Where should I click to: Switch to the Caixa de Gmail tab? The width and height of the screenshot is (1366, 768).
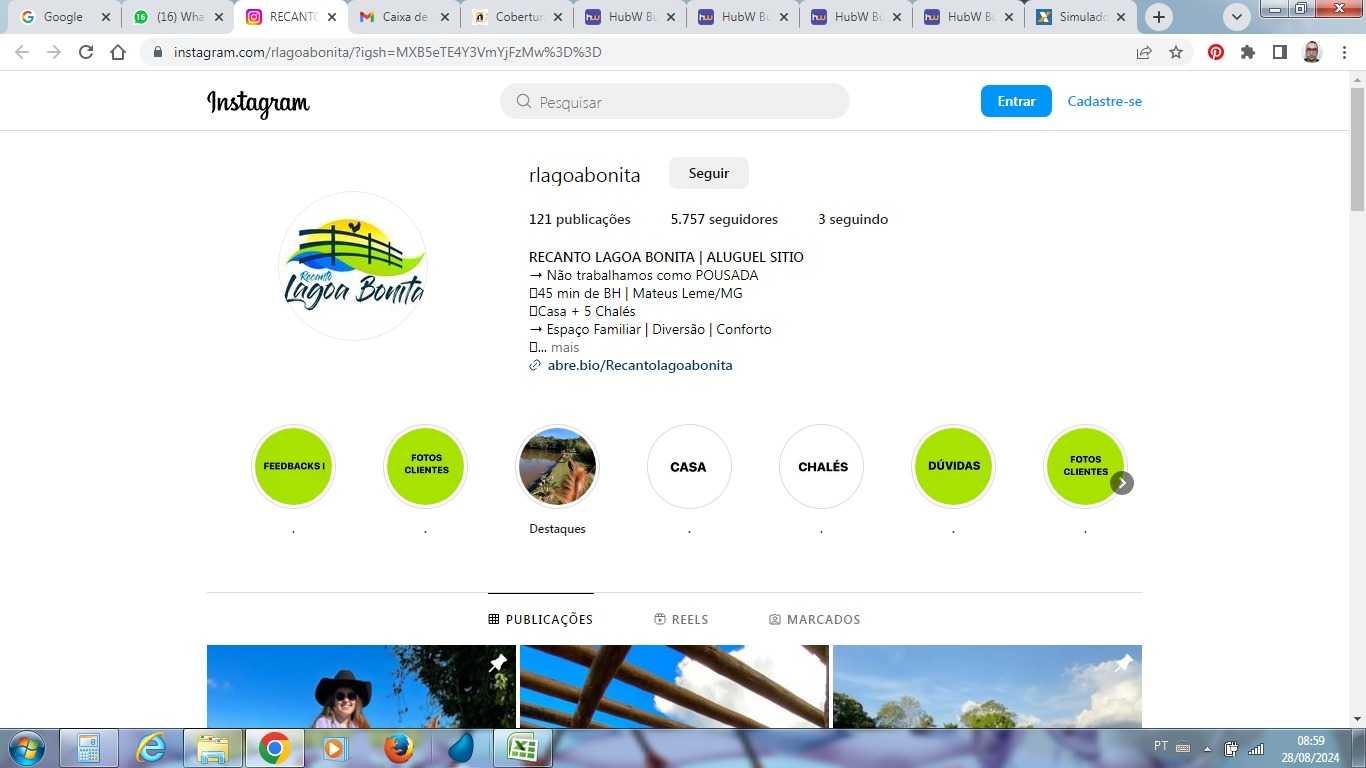404,17
